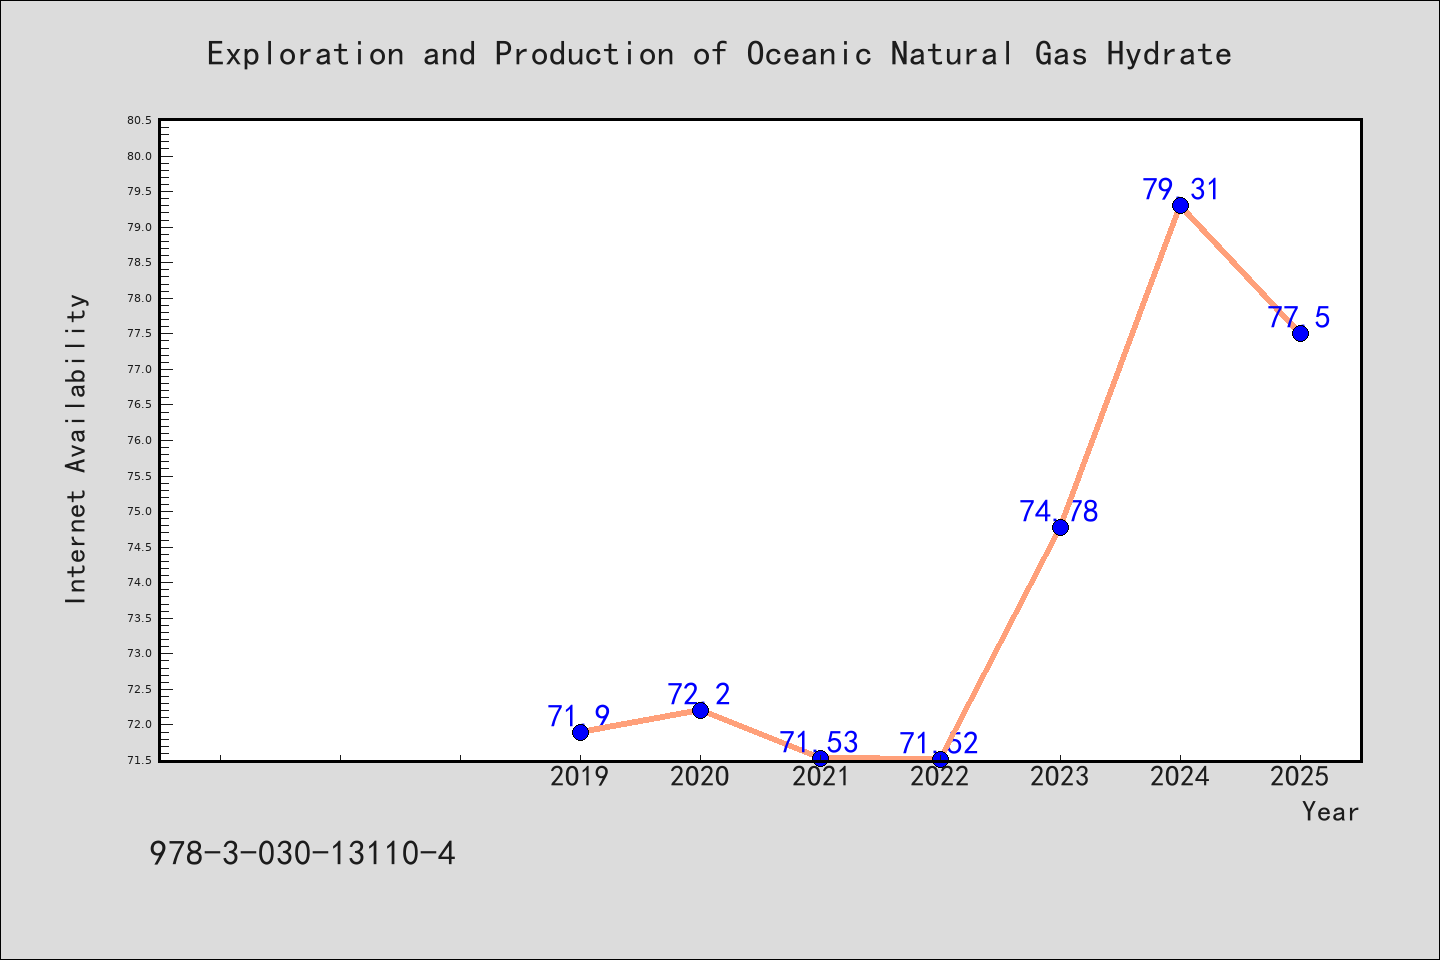Click the x-axis tick label 2022

(940, 776)
